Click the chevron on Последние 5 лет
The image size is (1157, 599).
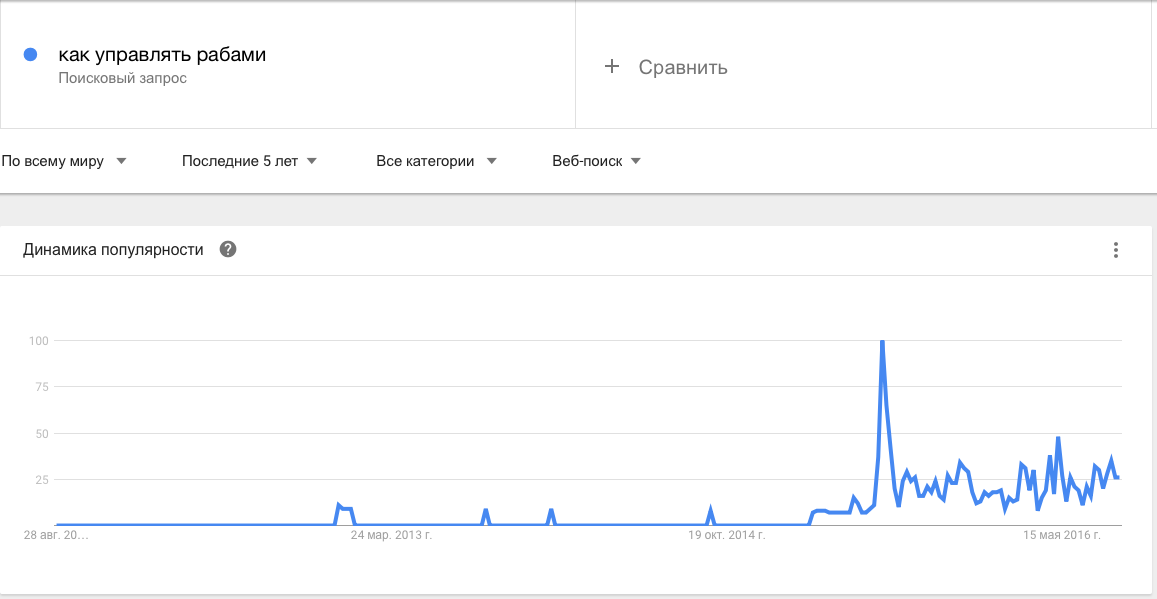(311, 160)
